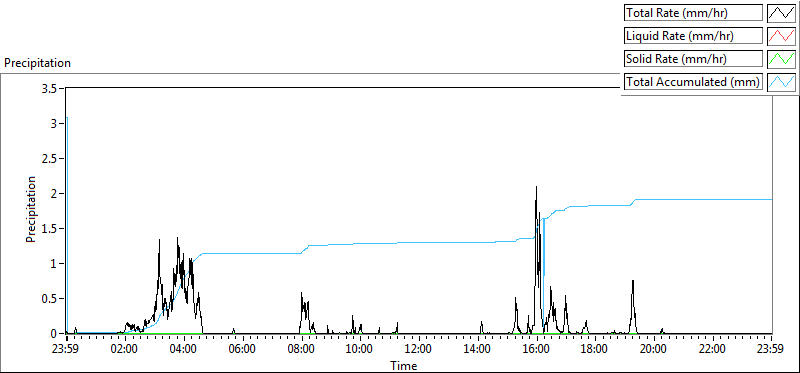Image resolution: width=800 pixels, height=373 pixels.
Task: Click the 14:00 time axis label
Action: (x=477, y=350)
